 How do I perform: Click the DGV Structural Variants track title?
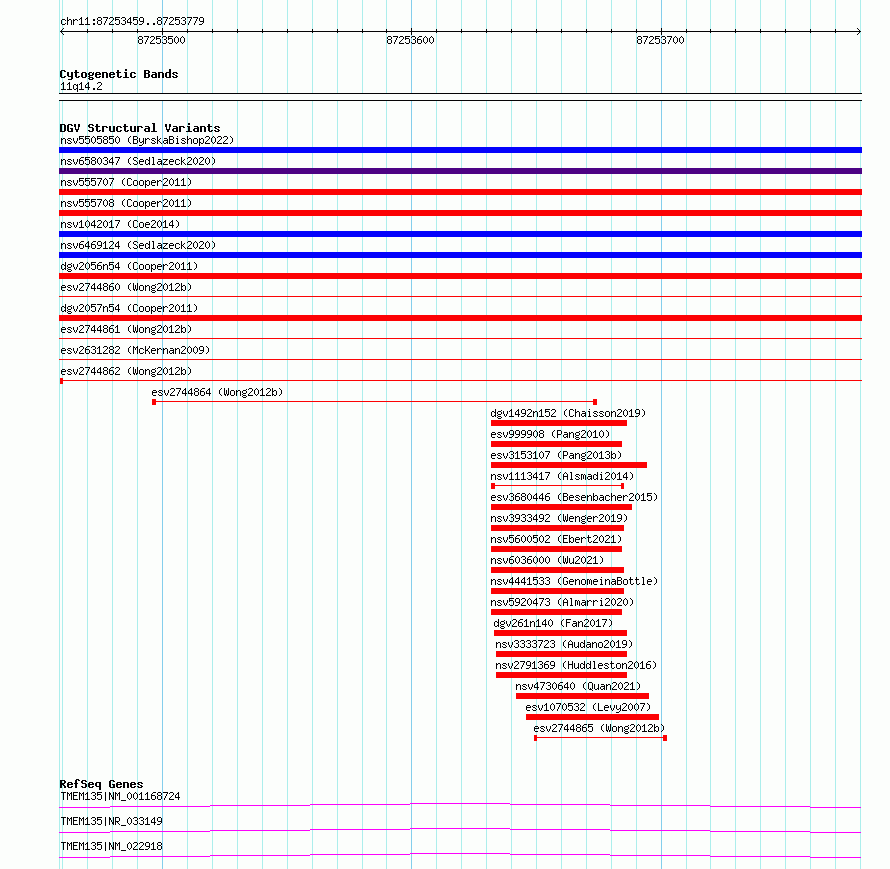point(140,128)
